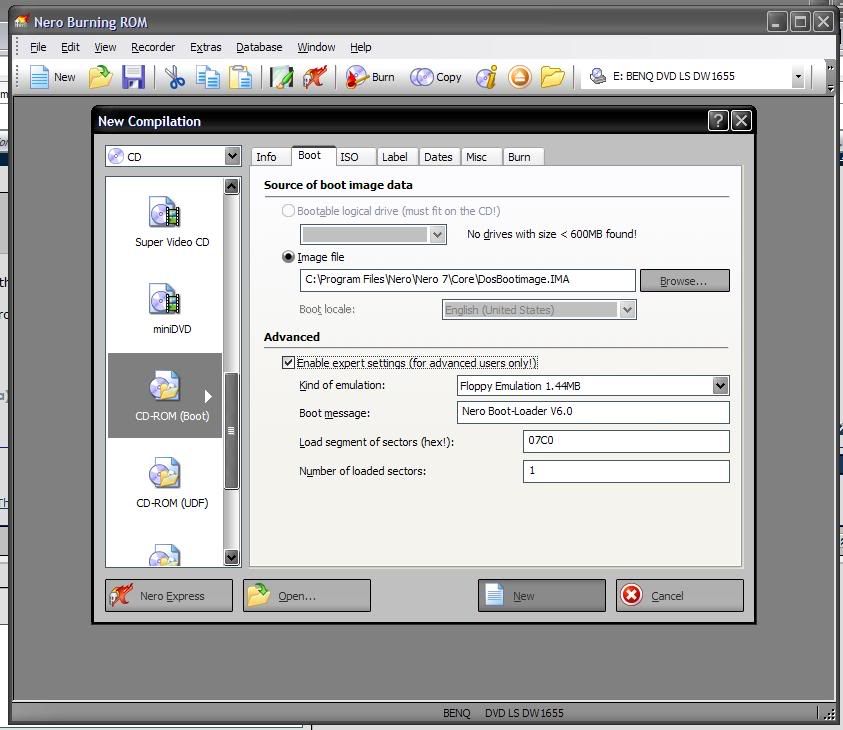This screenshot has width=843, height=730.
Task: Select Super Video CD compilation type
Action: tap(172, 222)
